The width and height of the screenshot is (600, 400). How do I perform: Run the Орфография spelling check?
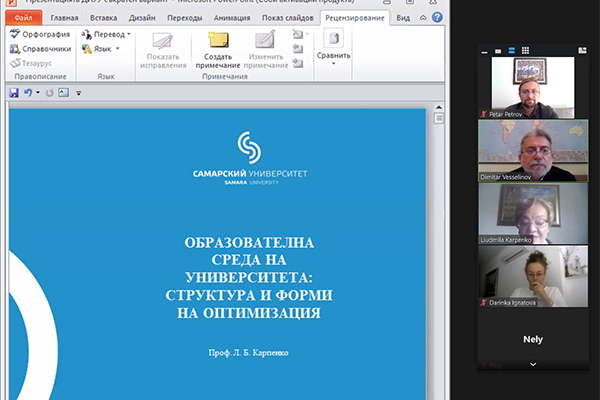pos(40,34)
